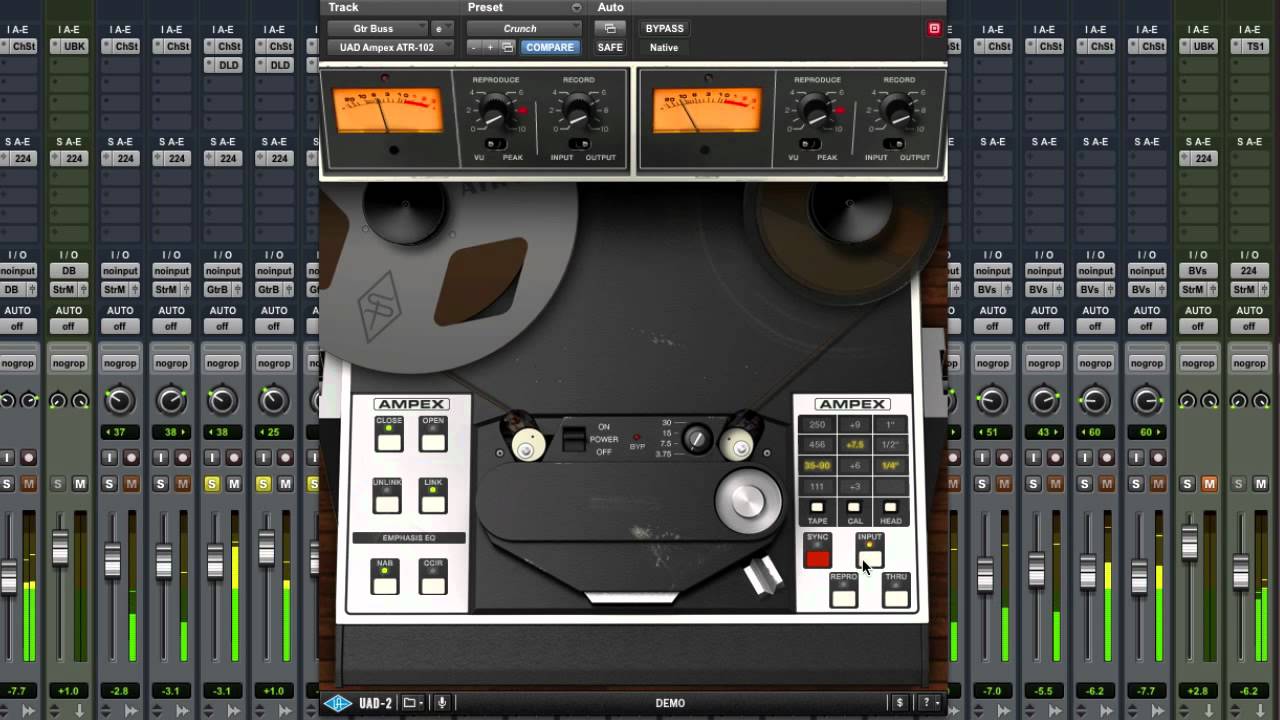Open the folder preset menu in UAD toolbar
This screenshot has width=1280, height=720.
pos(411,703)
